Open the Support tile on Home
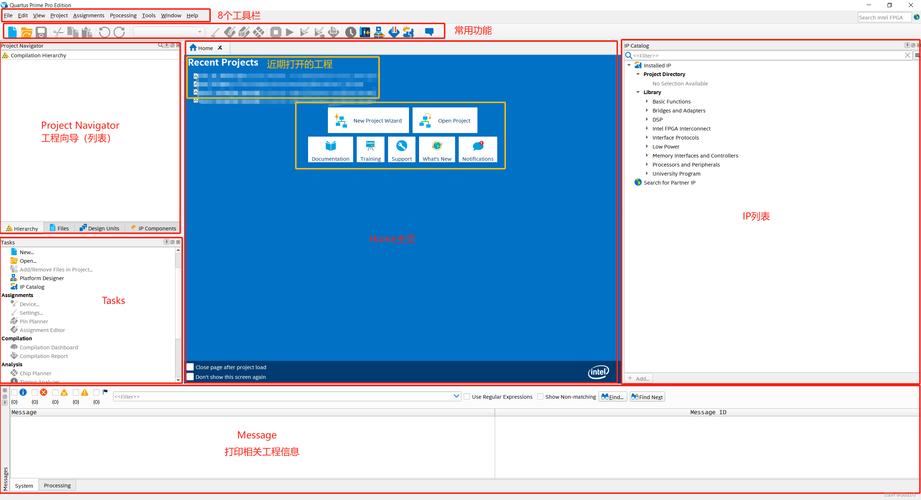This screenshot has width=921, height=500. (402, 150)
